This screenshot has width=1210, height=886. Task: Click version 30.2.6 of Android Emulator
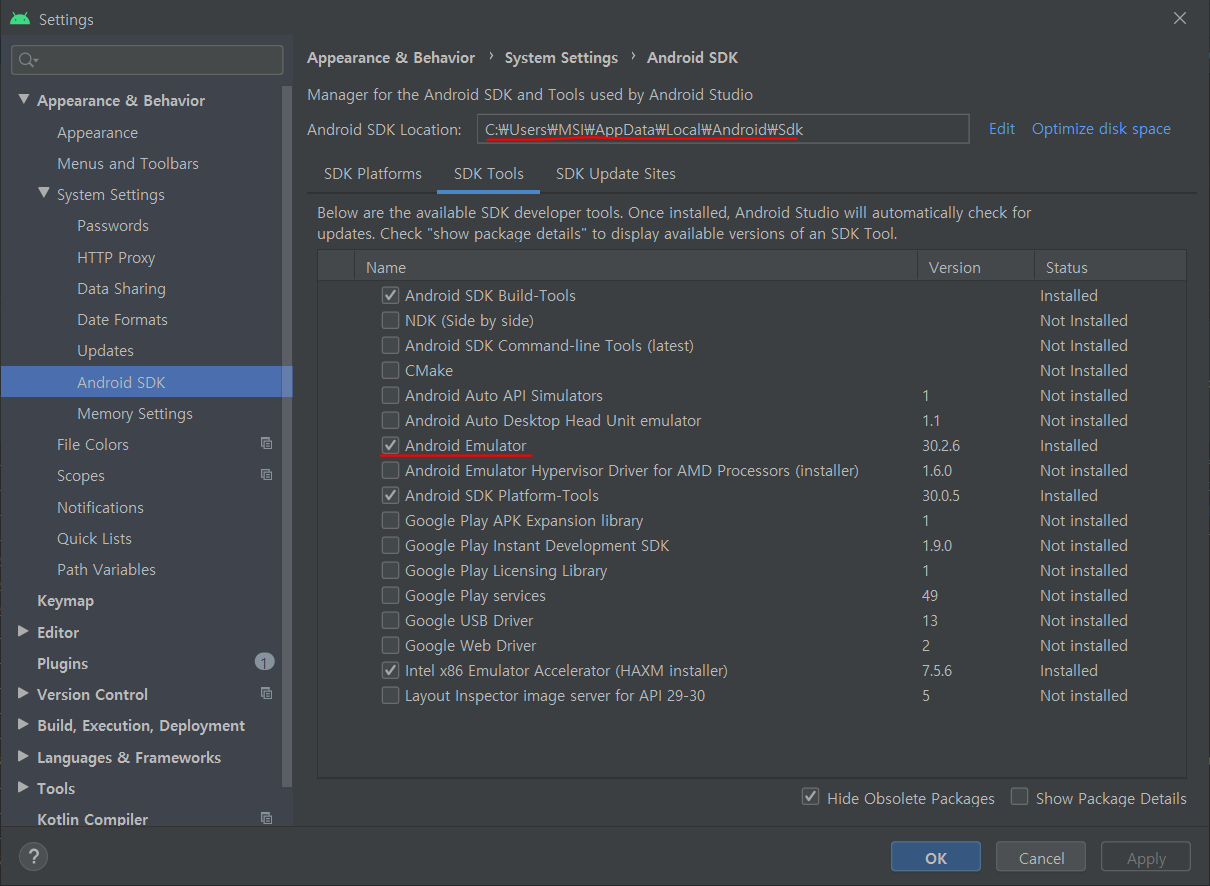pos(940,445)
